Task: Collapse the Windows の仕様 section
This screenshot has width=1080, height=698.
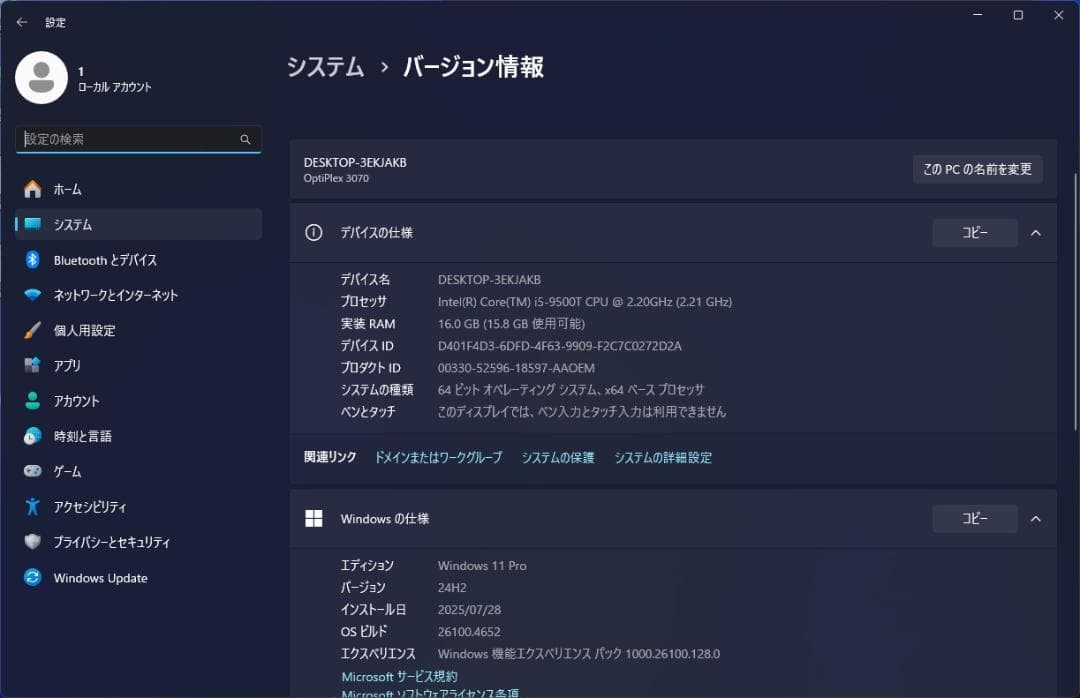Action: 1036,518
